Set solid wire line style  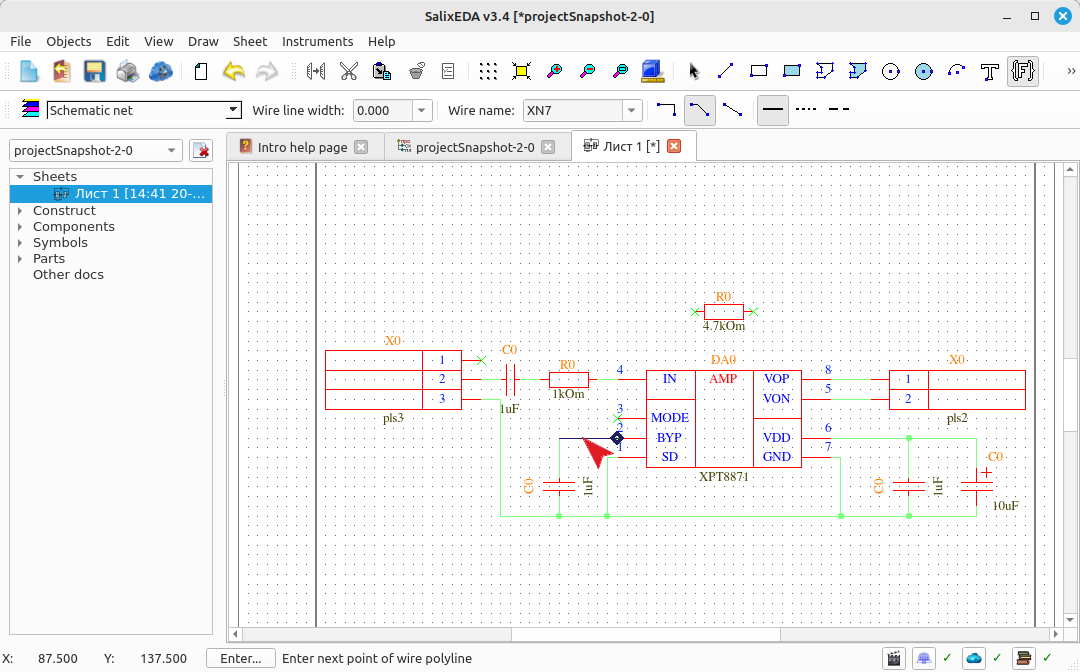(773, 109)
